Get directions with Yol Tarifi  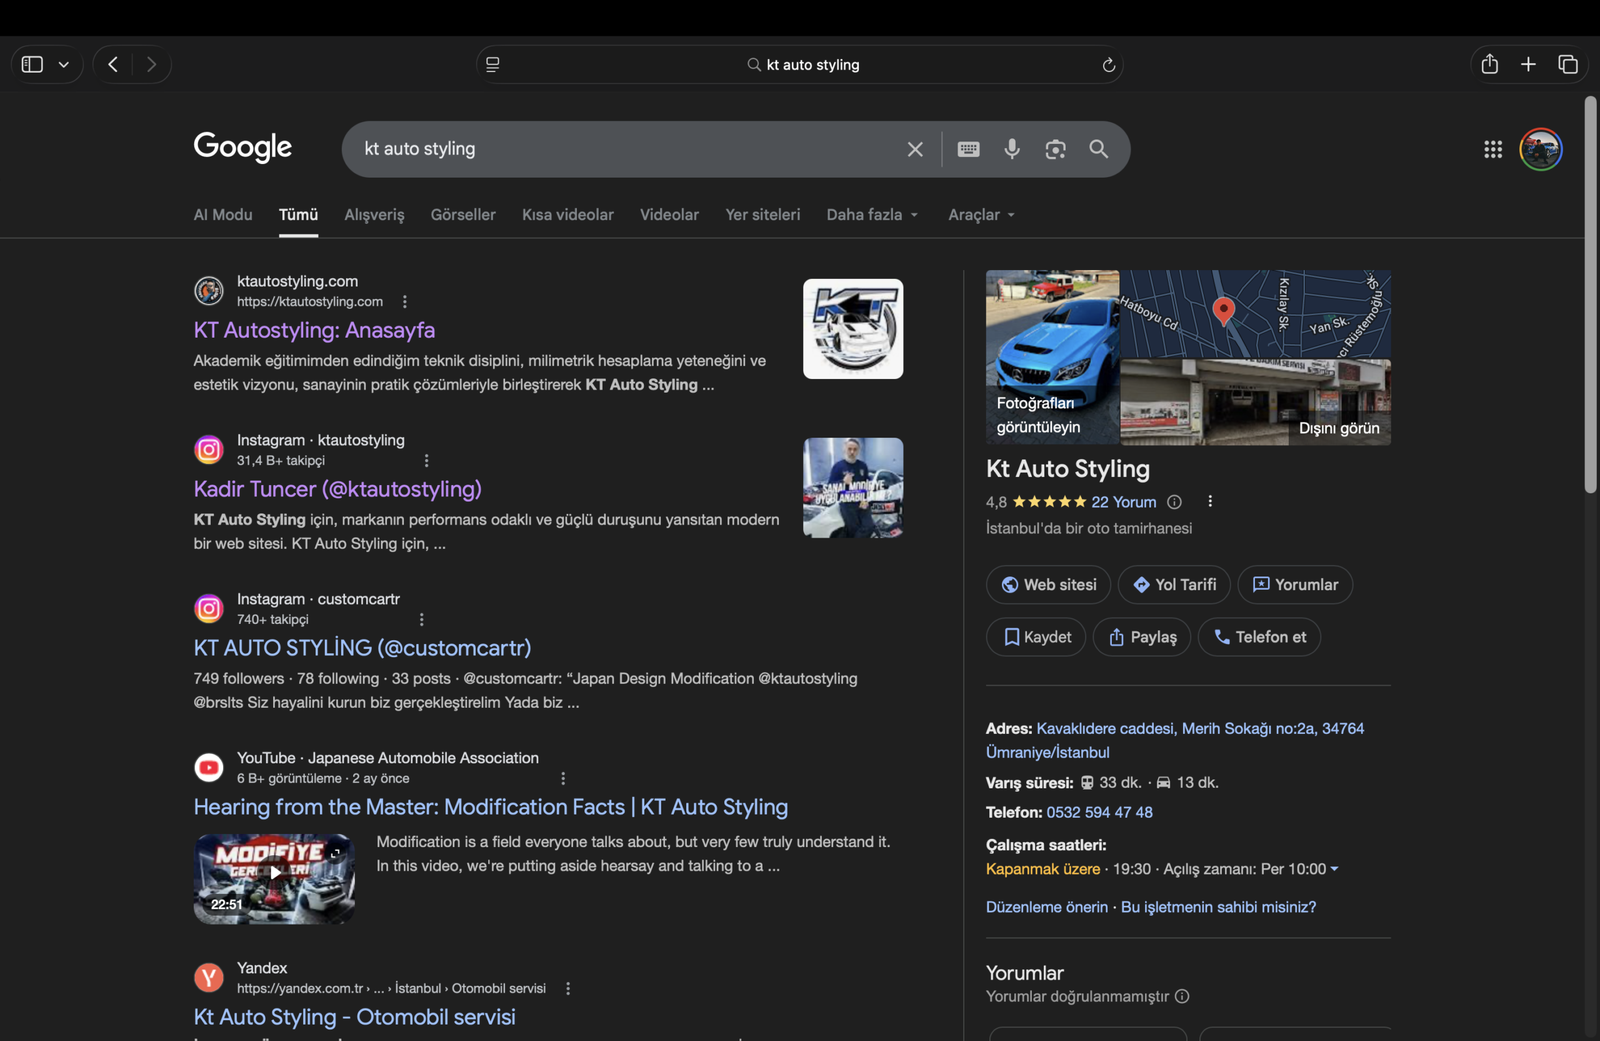1174,585
